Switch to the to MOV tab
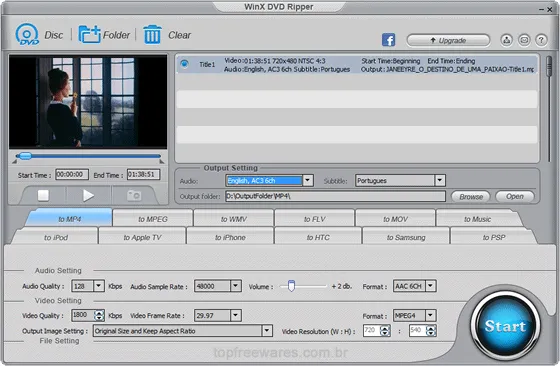560x366 pixels. pyautogui.click(x=395, y=219)
